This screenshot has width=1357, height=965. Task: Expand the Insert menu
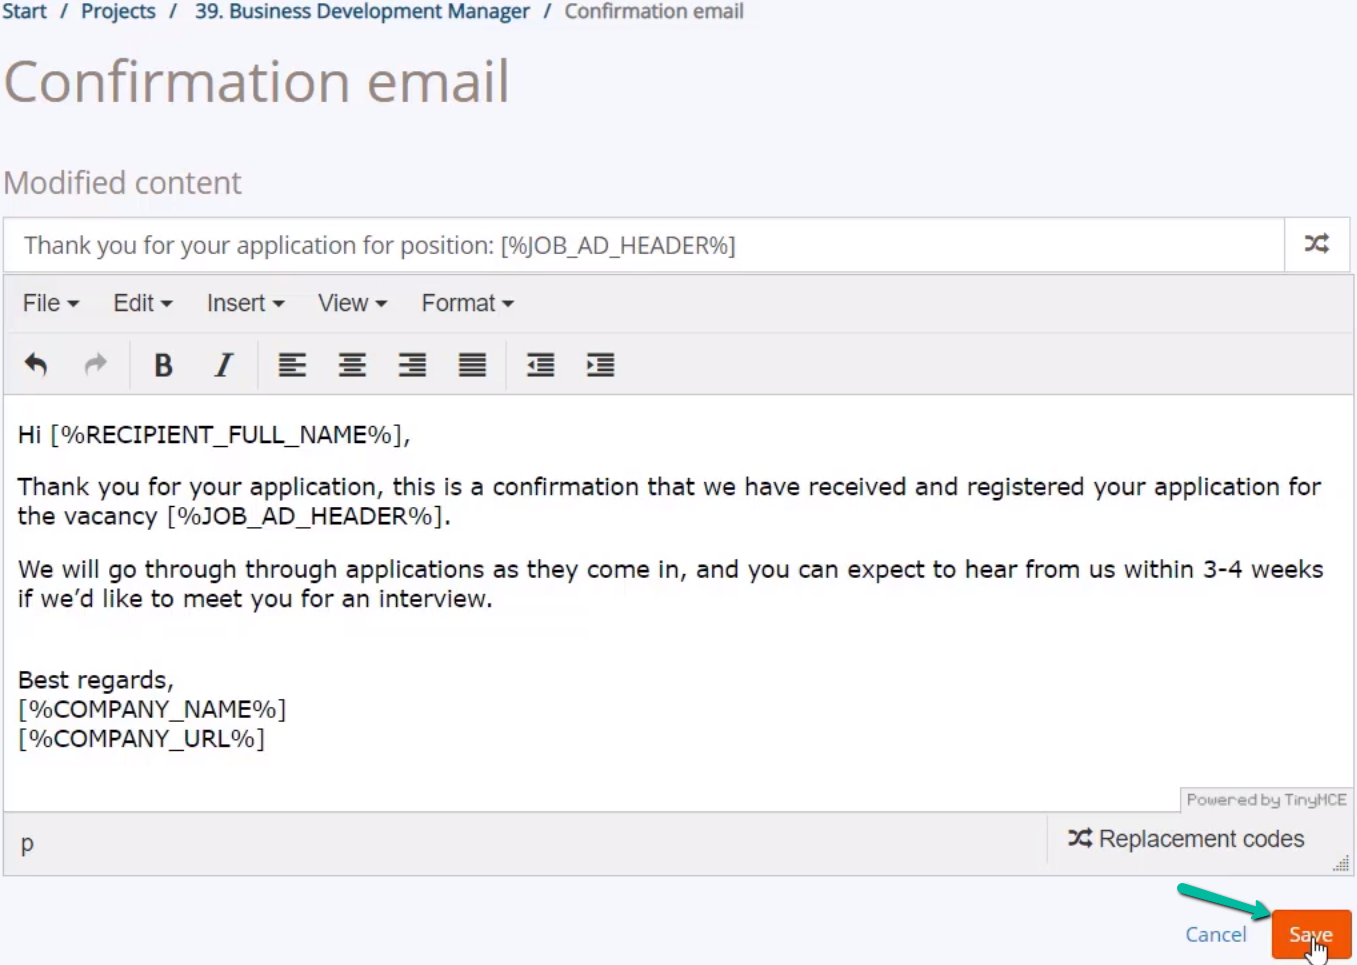pos(245,303)
